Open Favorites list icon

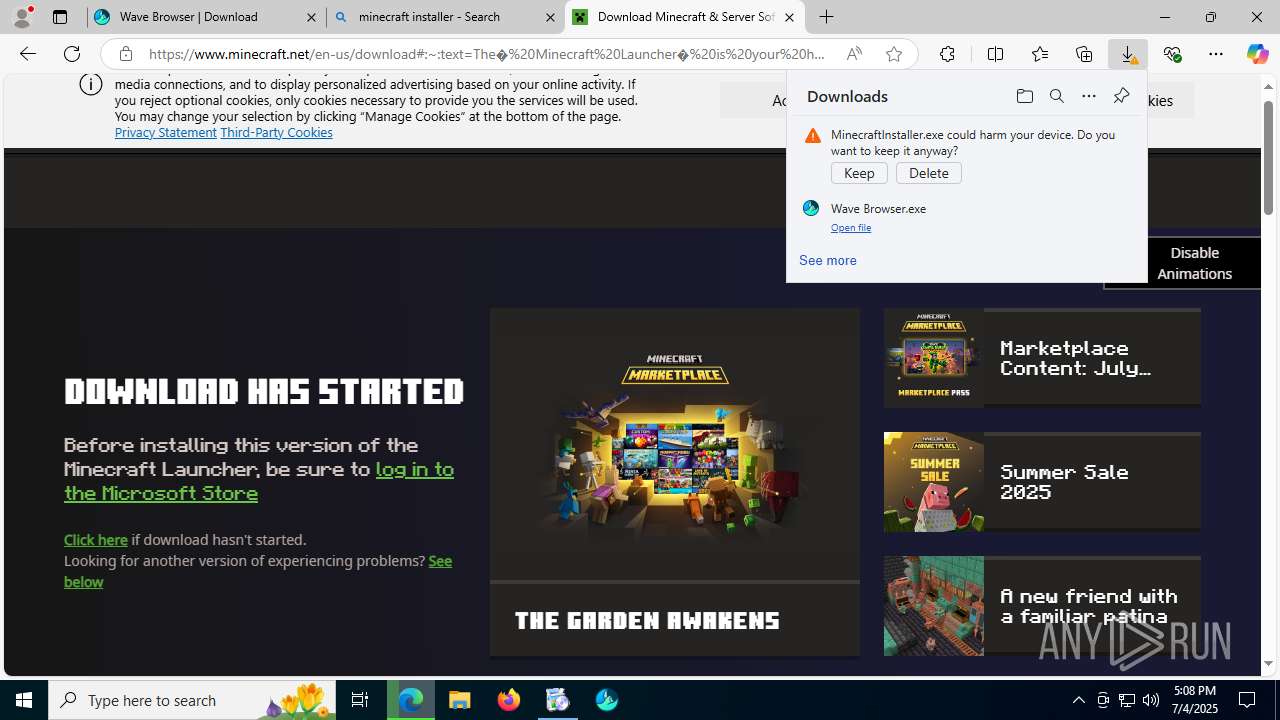[x=1040, y=54]
